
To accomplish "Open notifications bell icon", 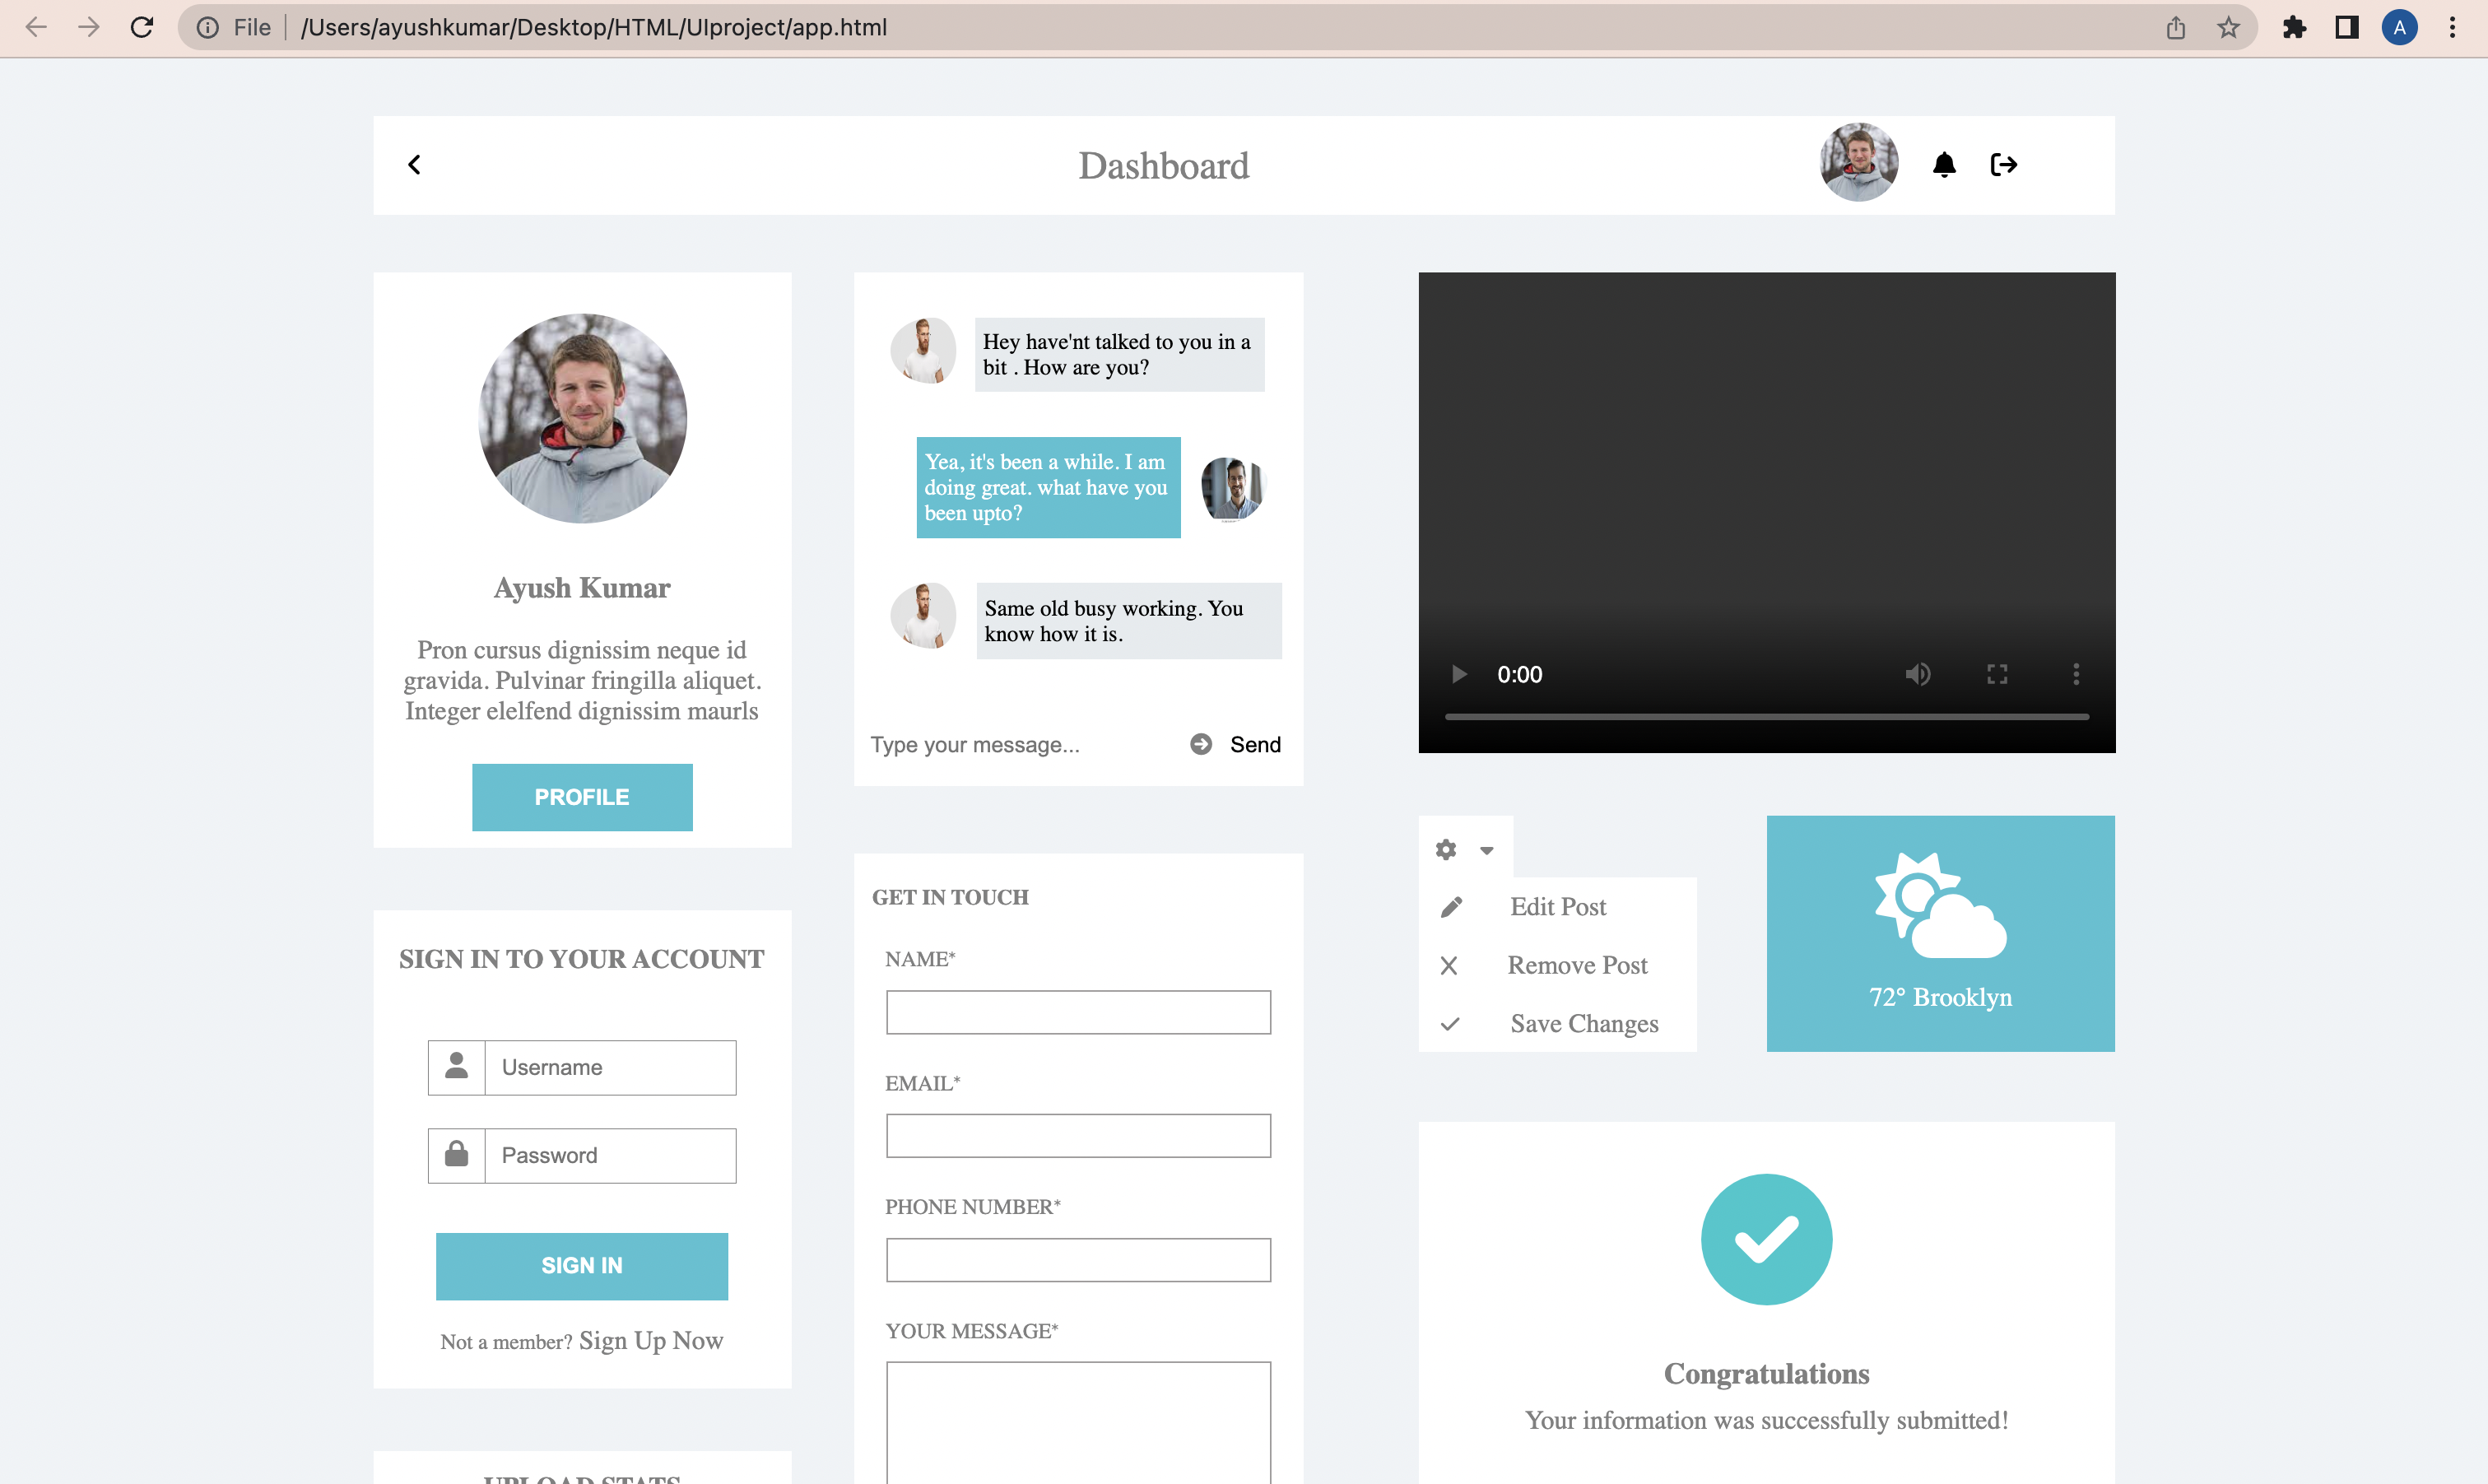I will [x=1944, y=165].
